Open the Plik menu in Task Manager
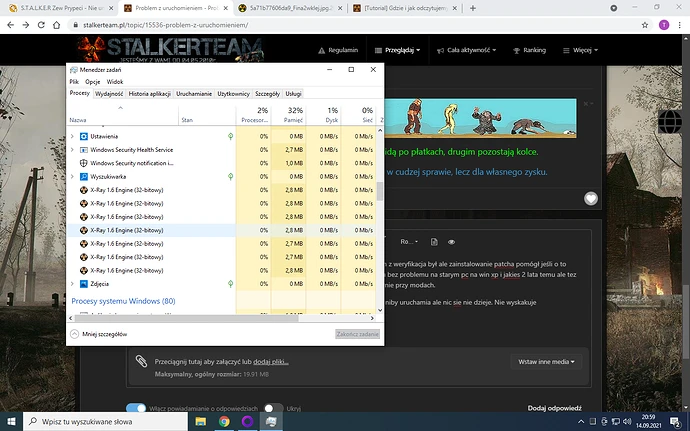Viewport: 690px width, 431px height. (74, 81)
